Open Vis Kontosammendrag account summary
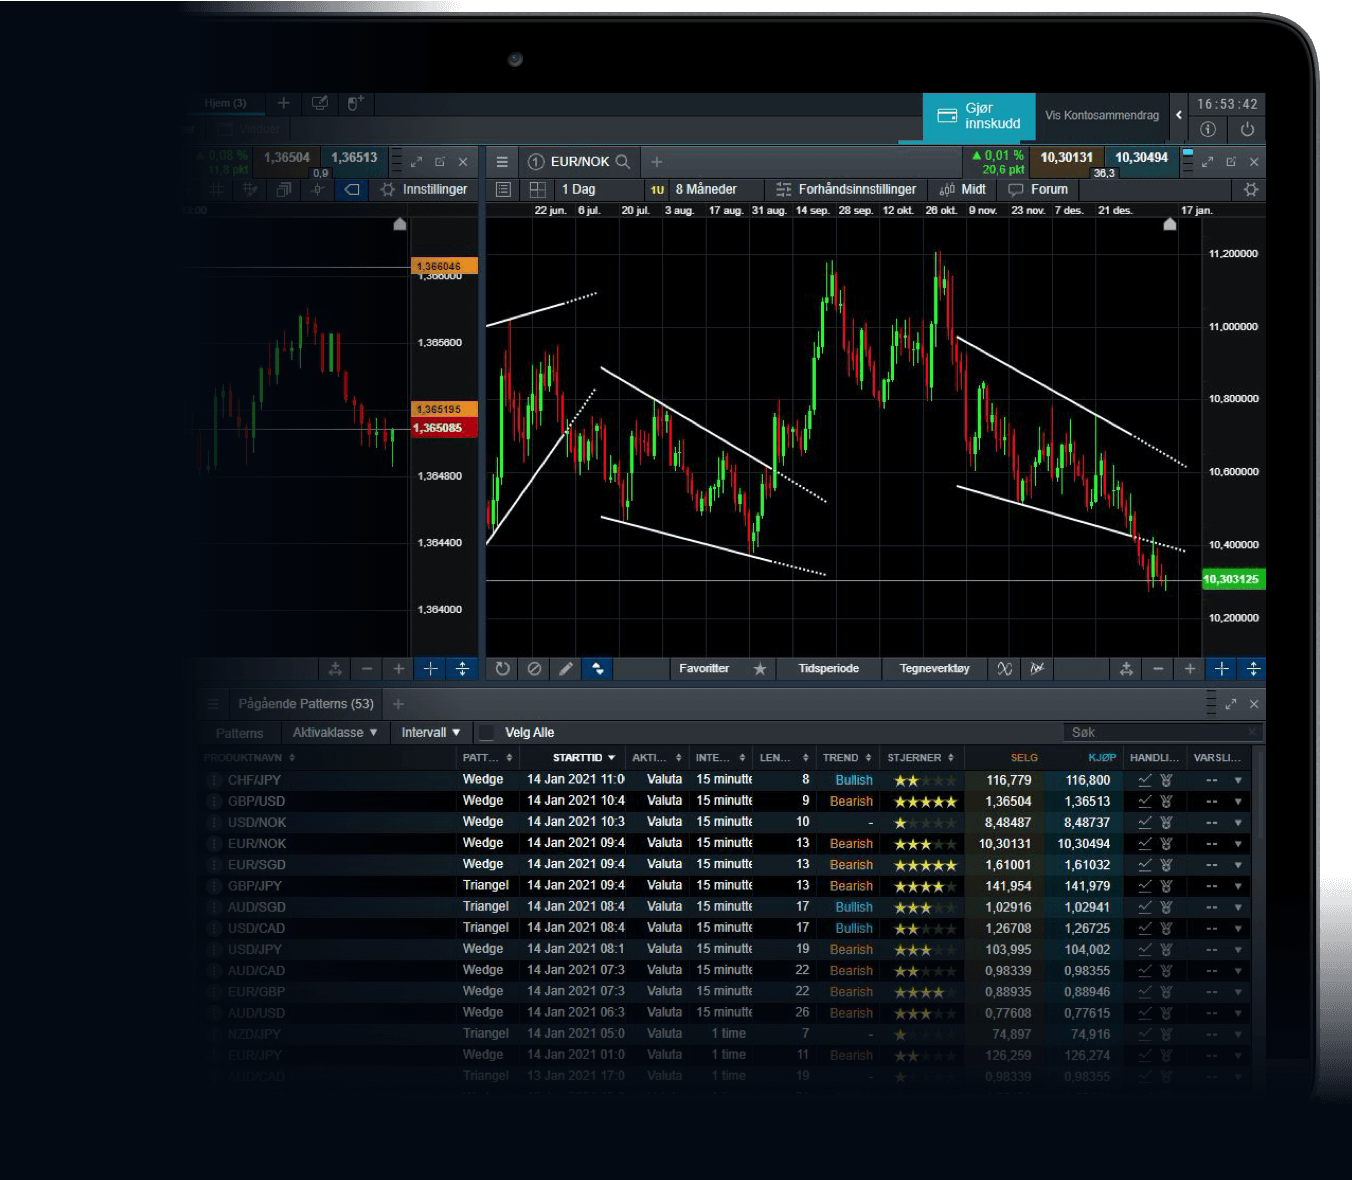1352x1180 pixels. tap(1101, 116)
